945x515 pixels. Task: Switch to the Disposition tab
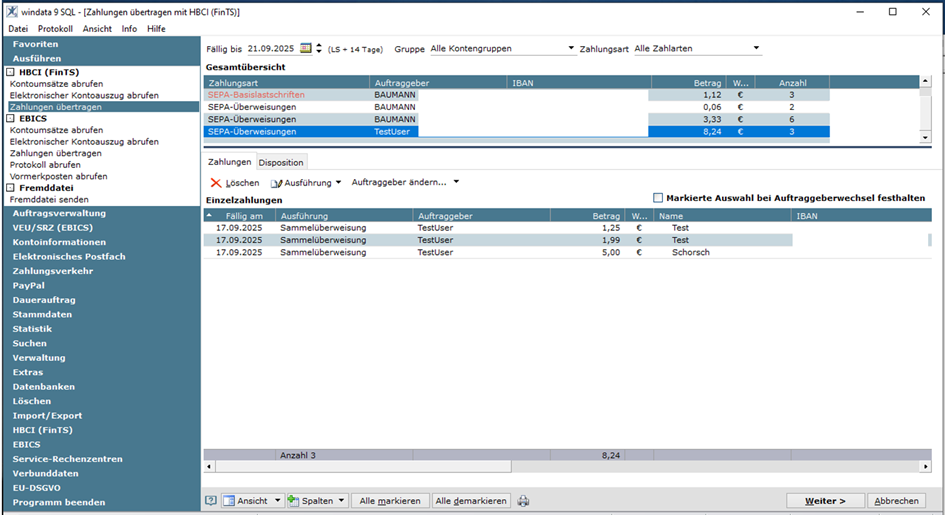281,162
